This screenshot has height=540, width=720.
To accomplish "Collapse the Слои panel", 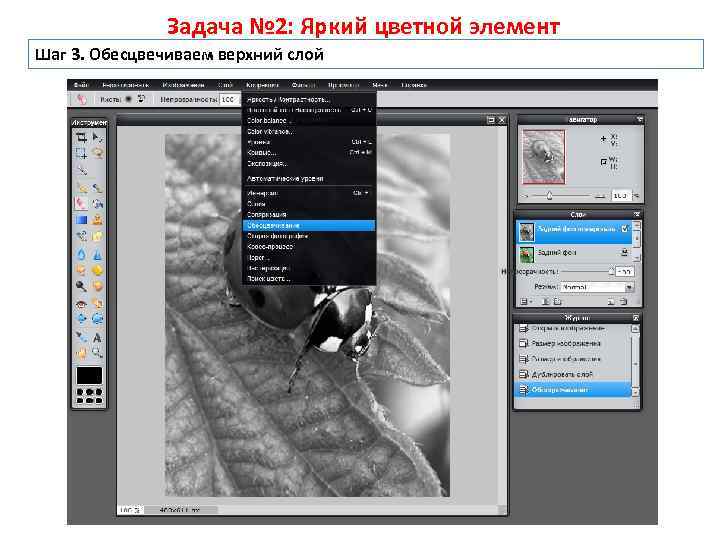I will [637, 214].
